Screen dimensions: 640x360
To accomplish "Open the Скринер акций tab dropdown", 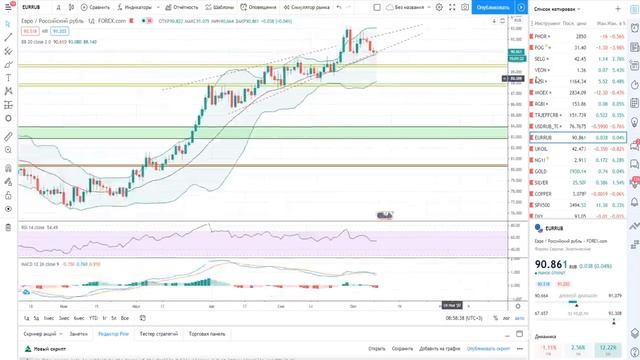I will pos(42,334).
